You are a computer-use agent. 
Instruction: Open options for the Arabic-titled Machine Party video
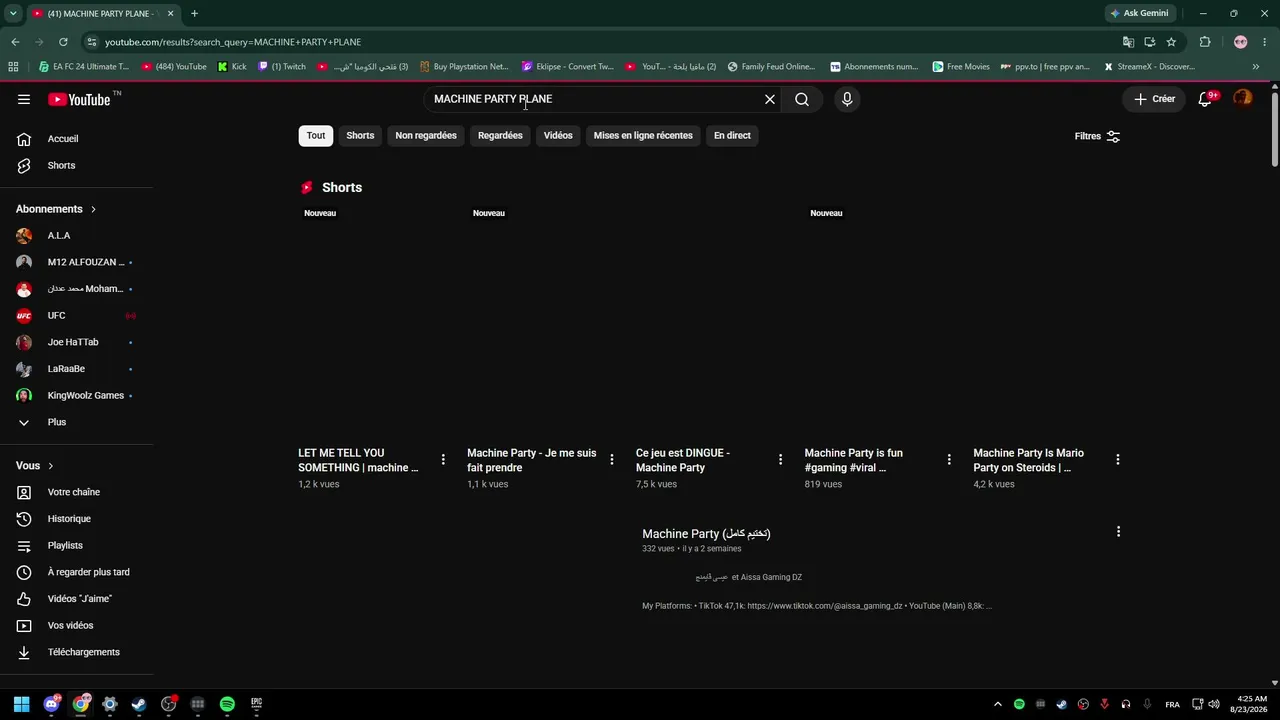click(x=1118, y=532)
